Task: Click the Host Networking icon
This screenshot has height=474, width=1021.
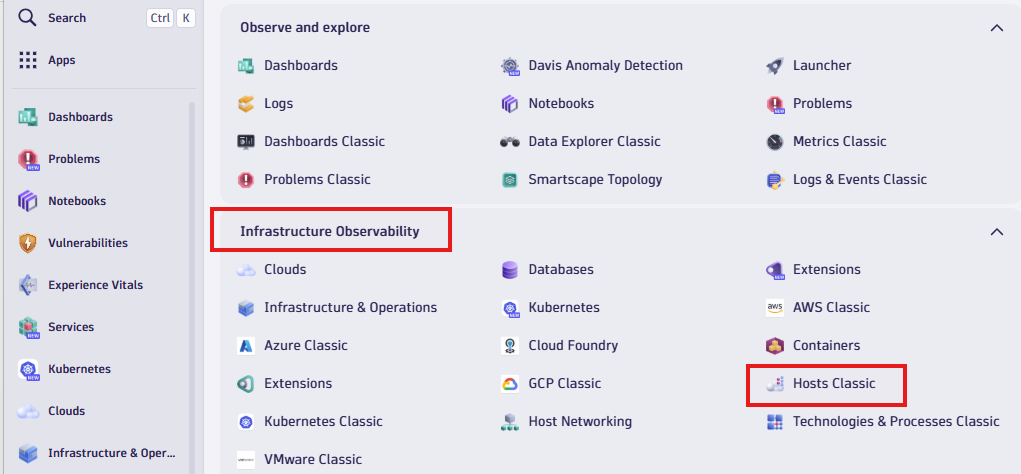Action: (510, 422)
